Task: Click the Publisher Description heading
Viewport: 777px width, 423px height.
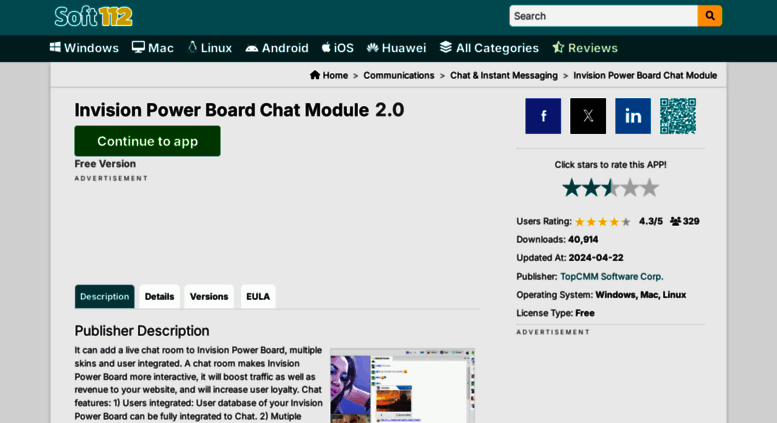Action: tap(142, 331)
